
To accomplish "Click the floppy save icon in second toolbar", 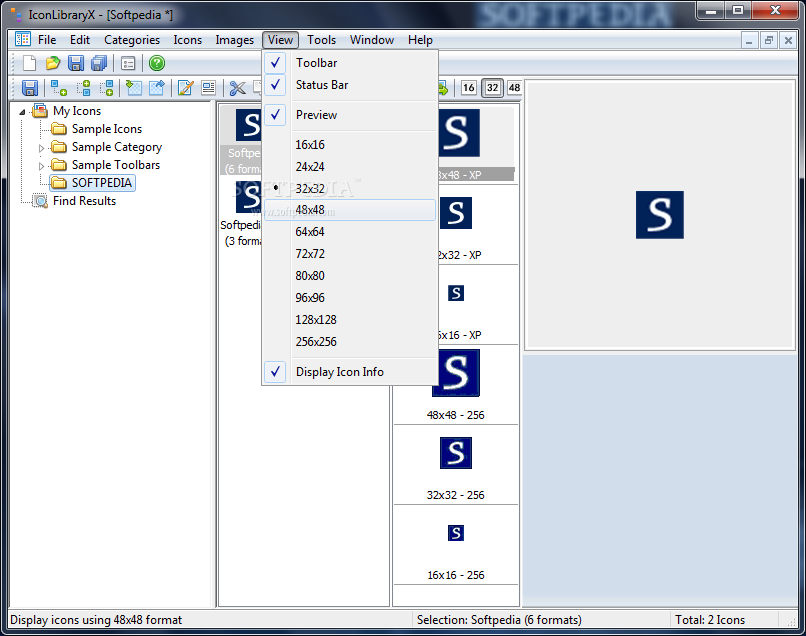I will tap(30, 88).
